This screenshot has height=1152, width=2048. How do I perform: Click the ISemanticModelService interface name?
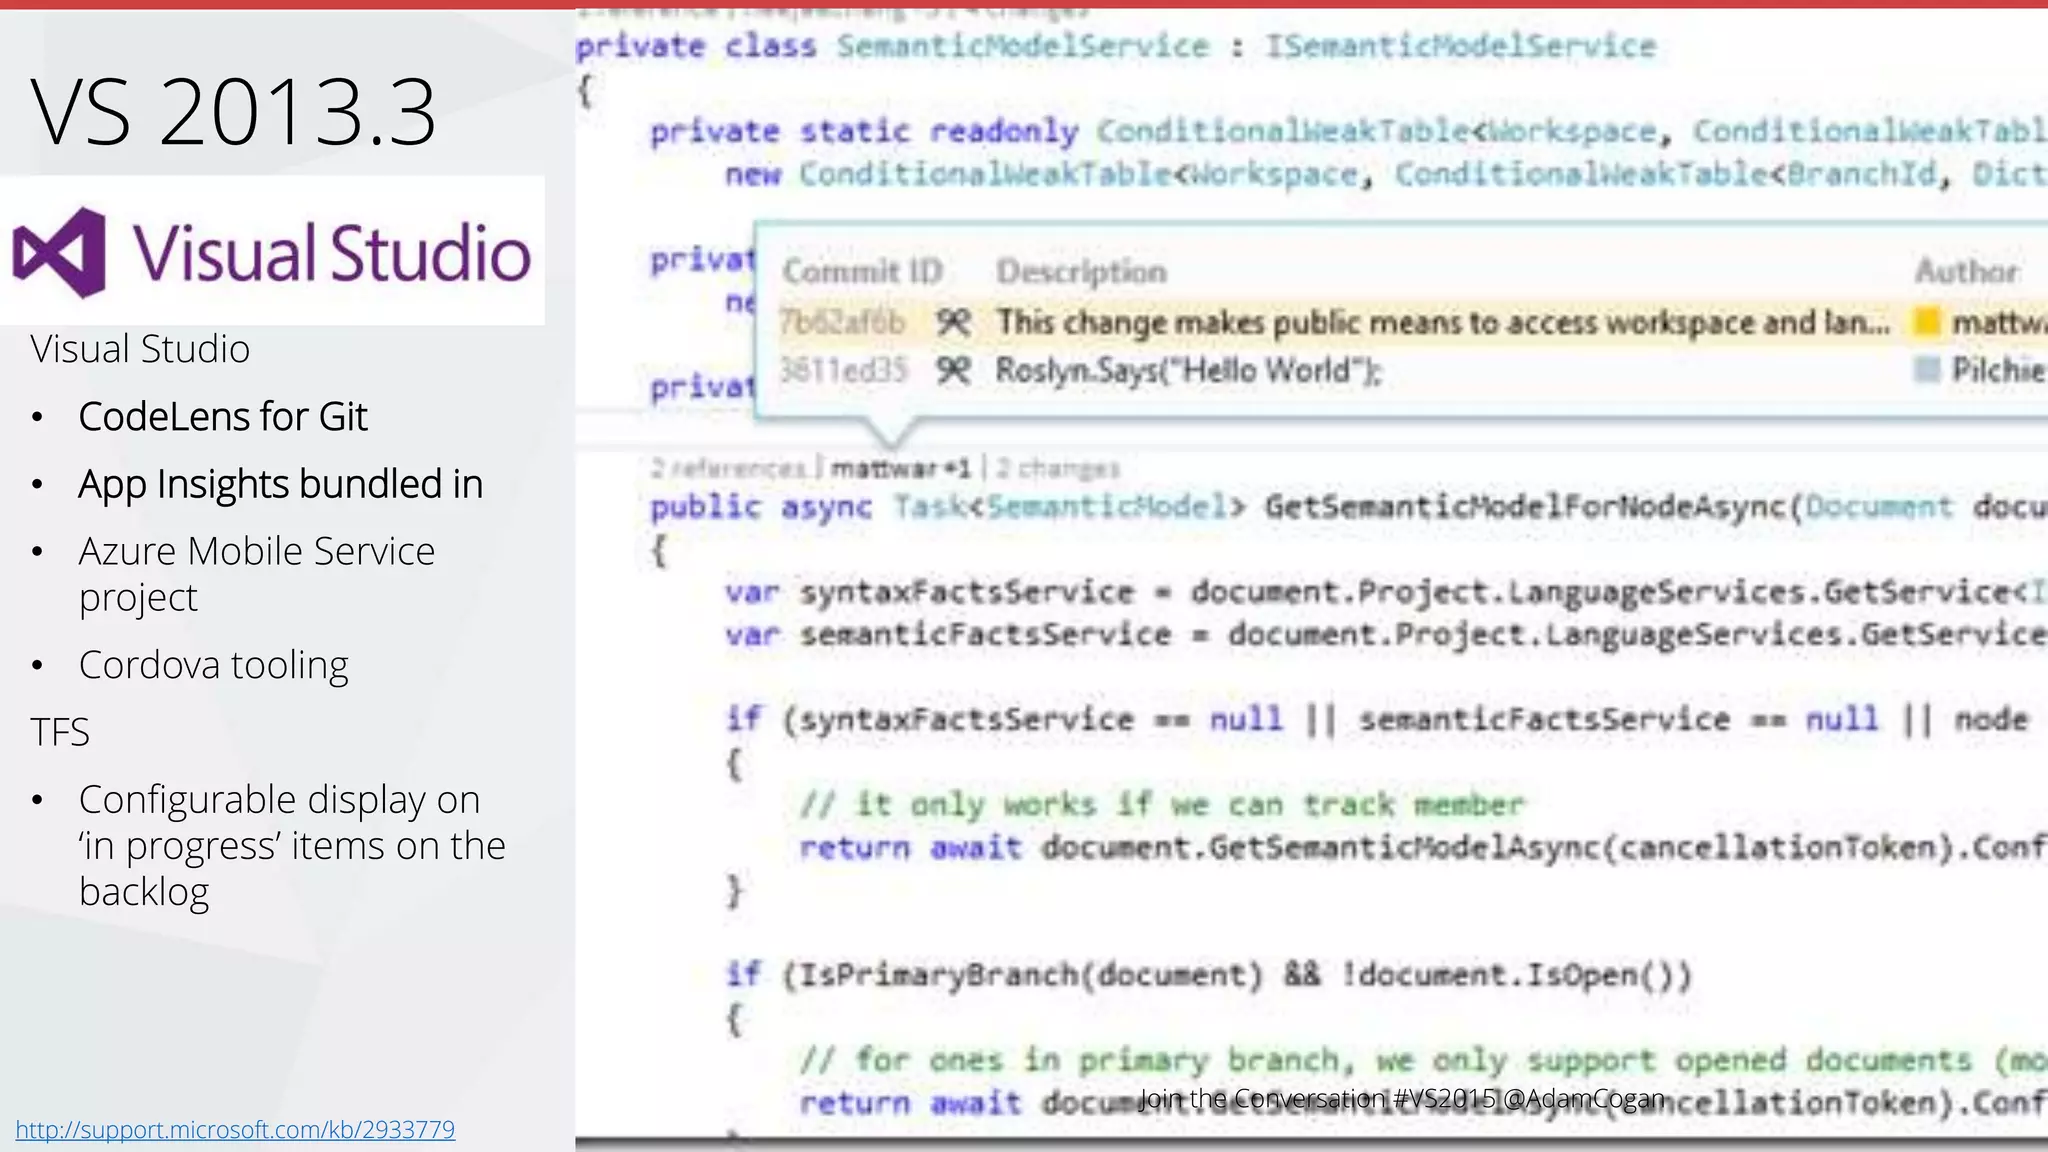click(x=1461, y=46)
